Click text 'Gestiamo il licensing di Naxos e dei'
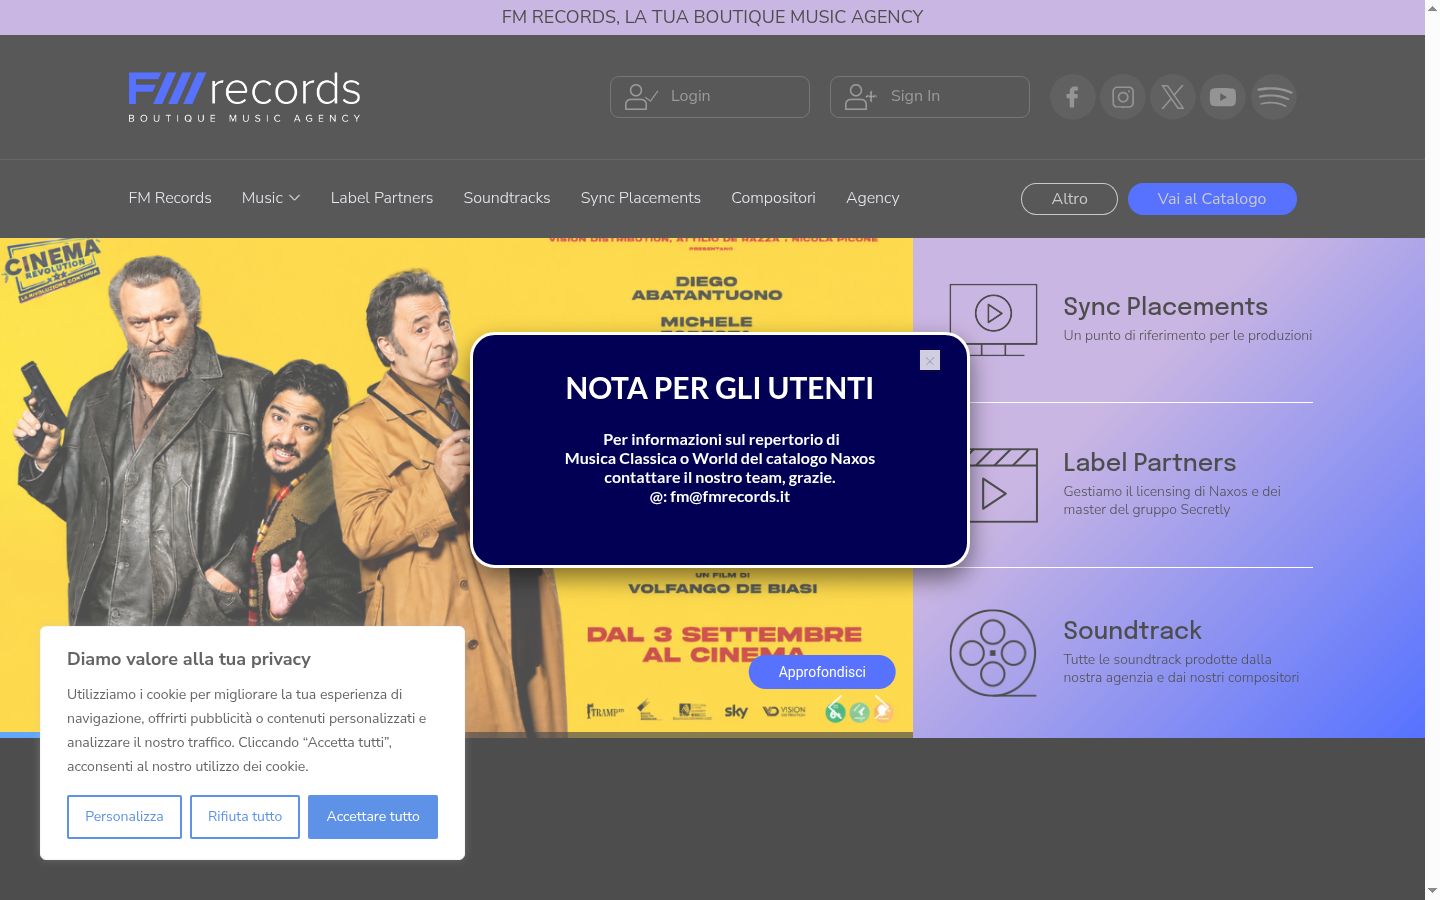This screenshot has height=900, width=1440. click(1172, 492)
